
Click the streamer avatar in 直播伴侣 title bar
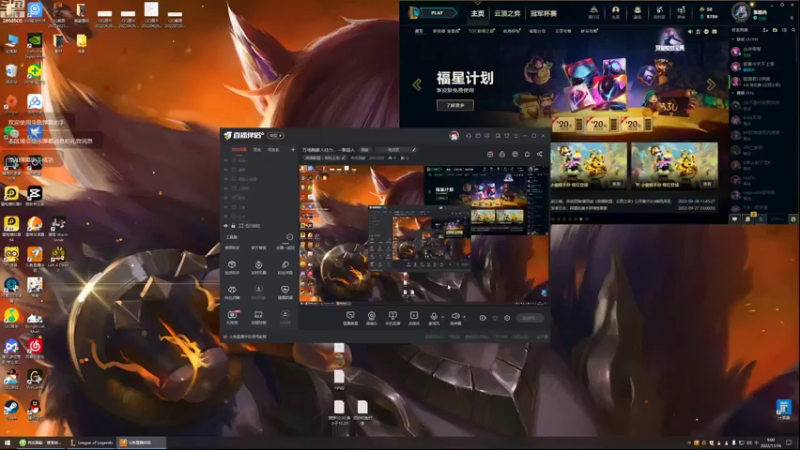tap(454, 136)
